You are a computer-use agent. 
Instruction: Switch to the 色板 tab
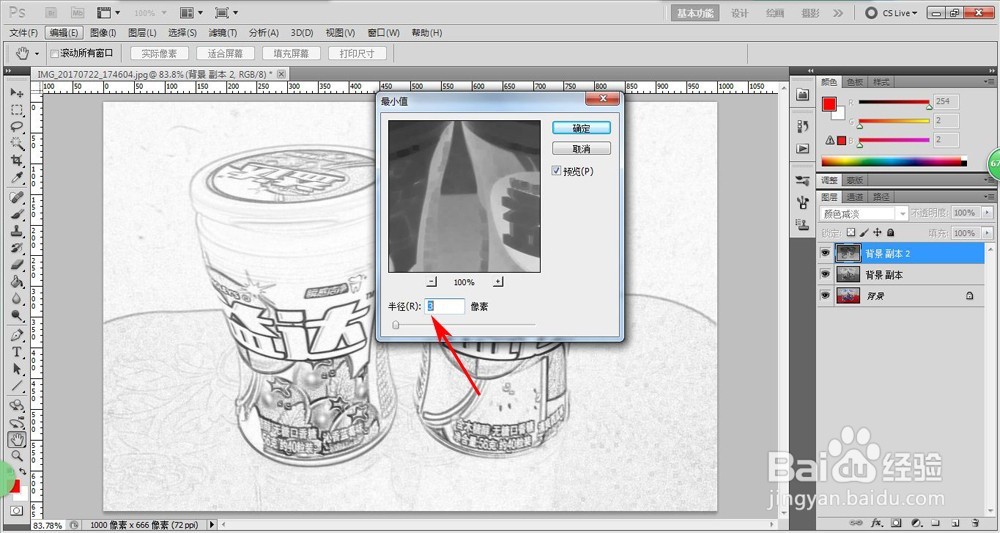(854, 82)
